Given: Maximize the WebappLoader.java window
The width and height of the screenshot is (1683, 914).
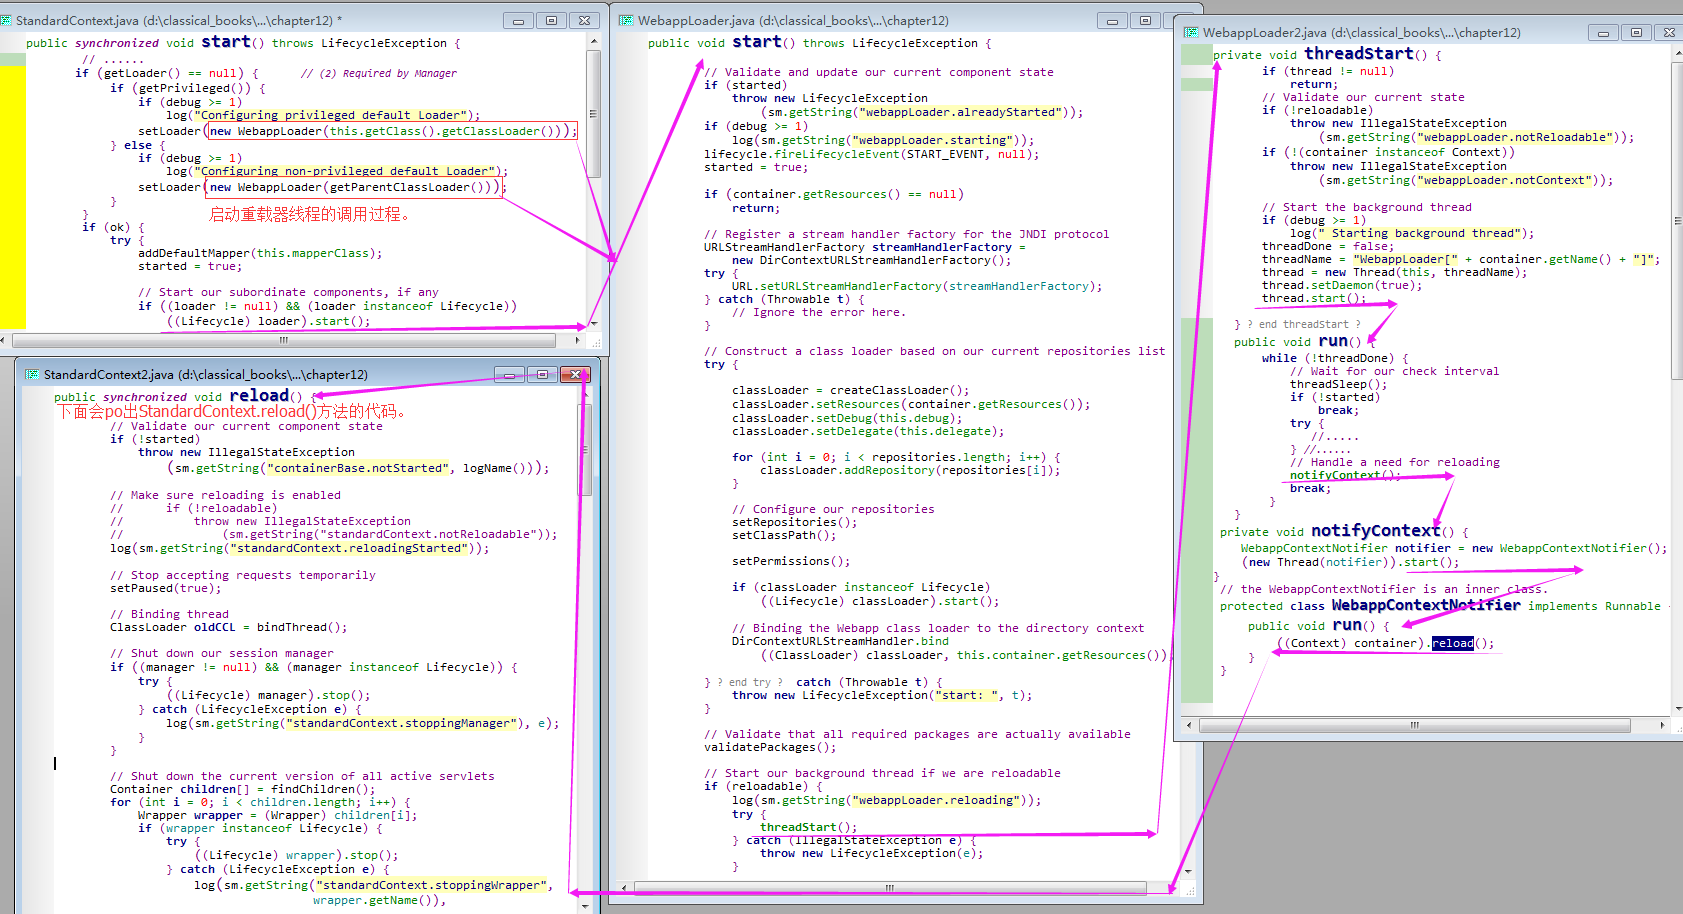Looking at the screenshot, I should (1146, 20).
